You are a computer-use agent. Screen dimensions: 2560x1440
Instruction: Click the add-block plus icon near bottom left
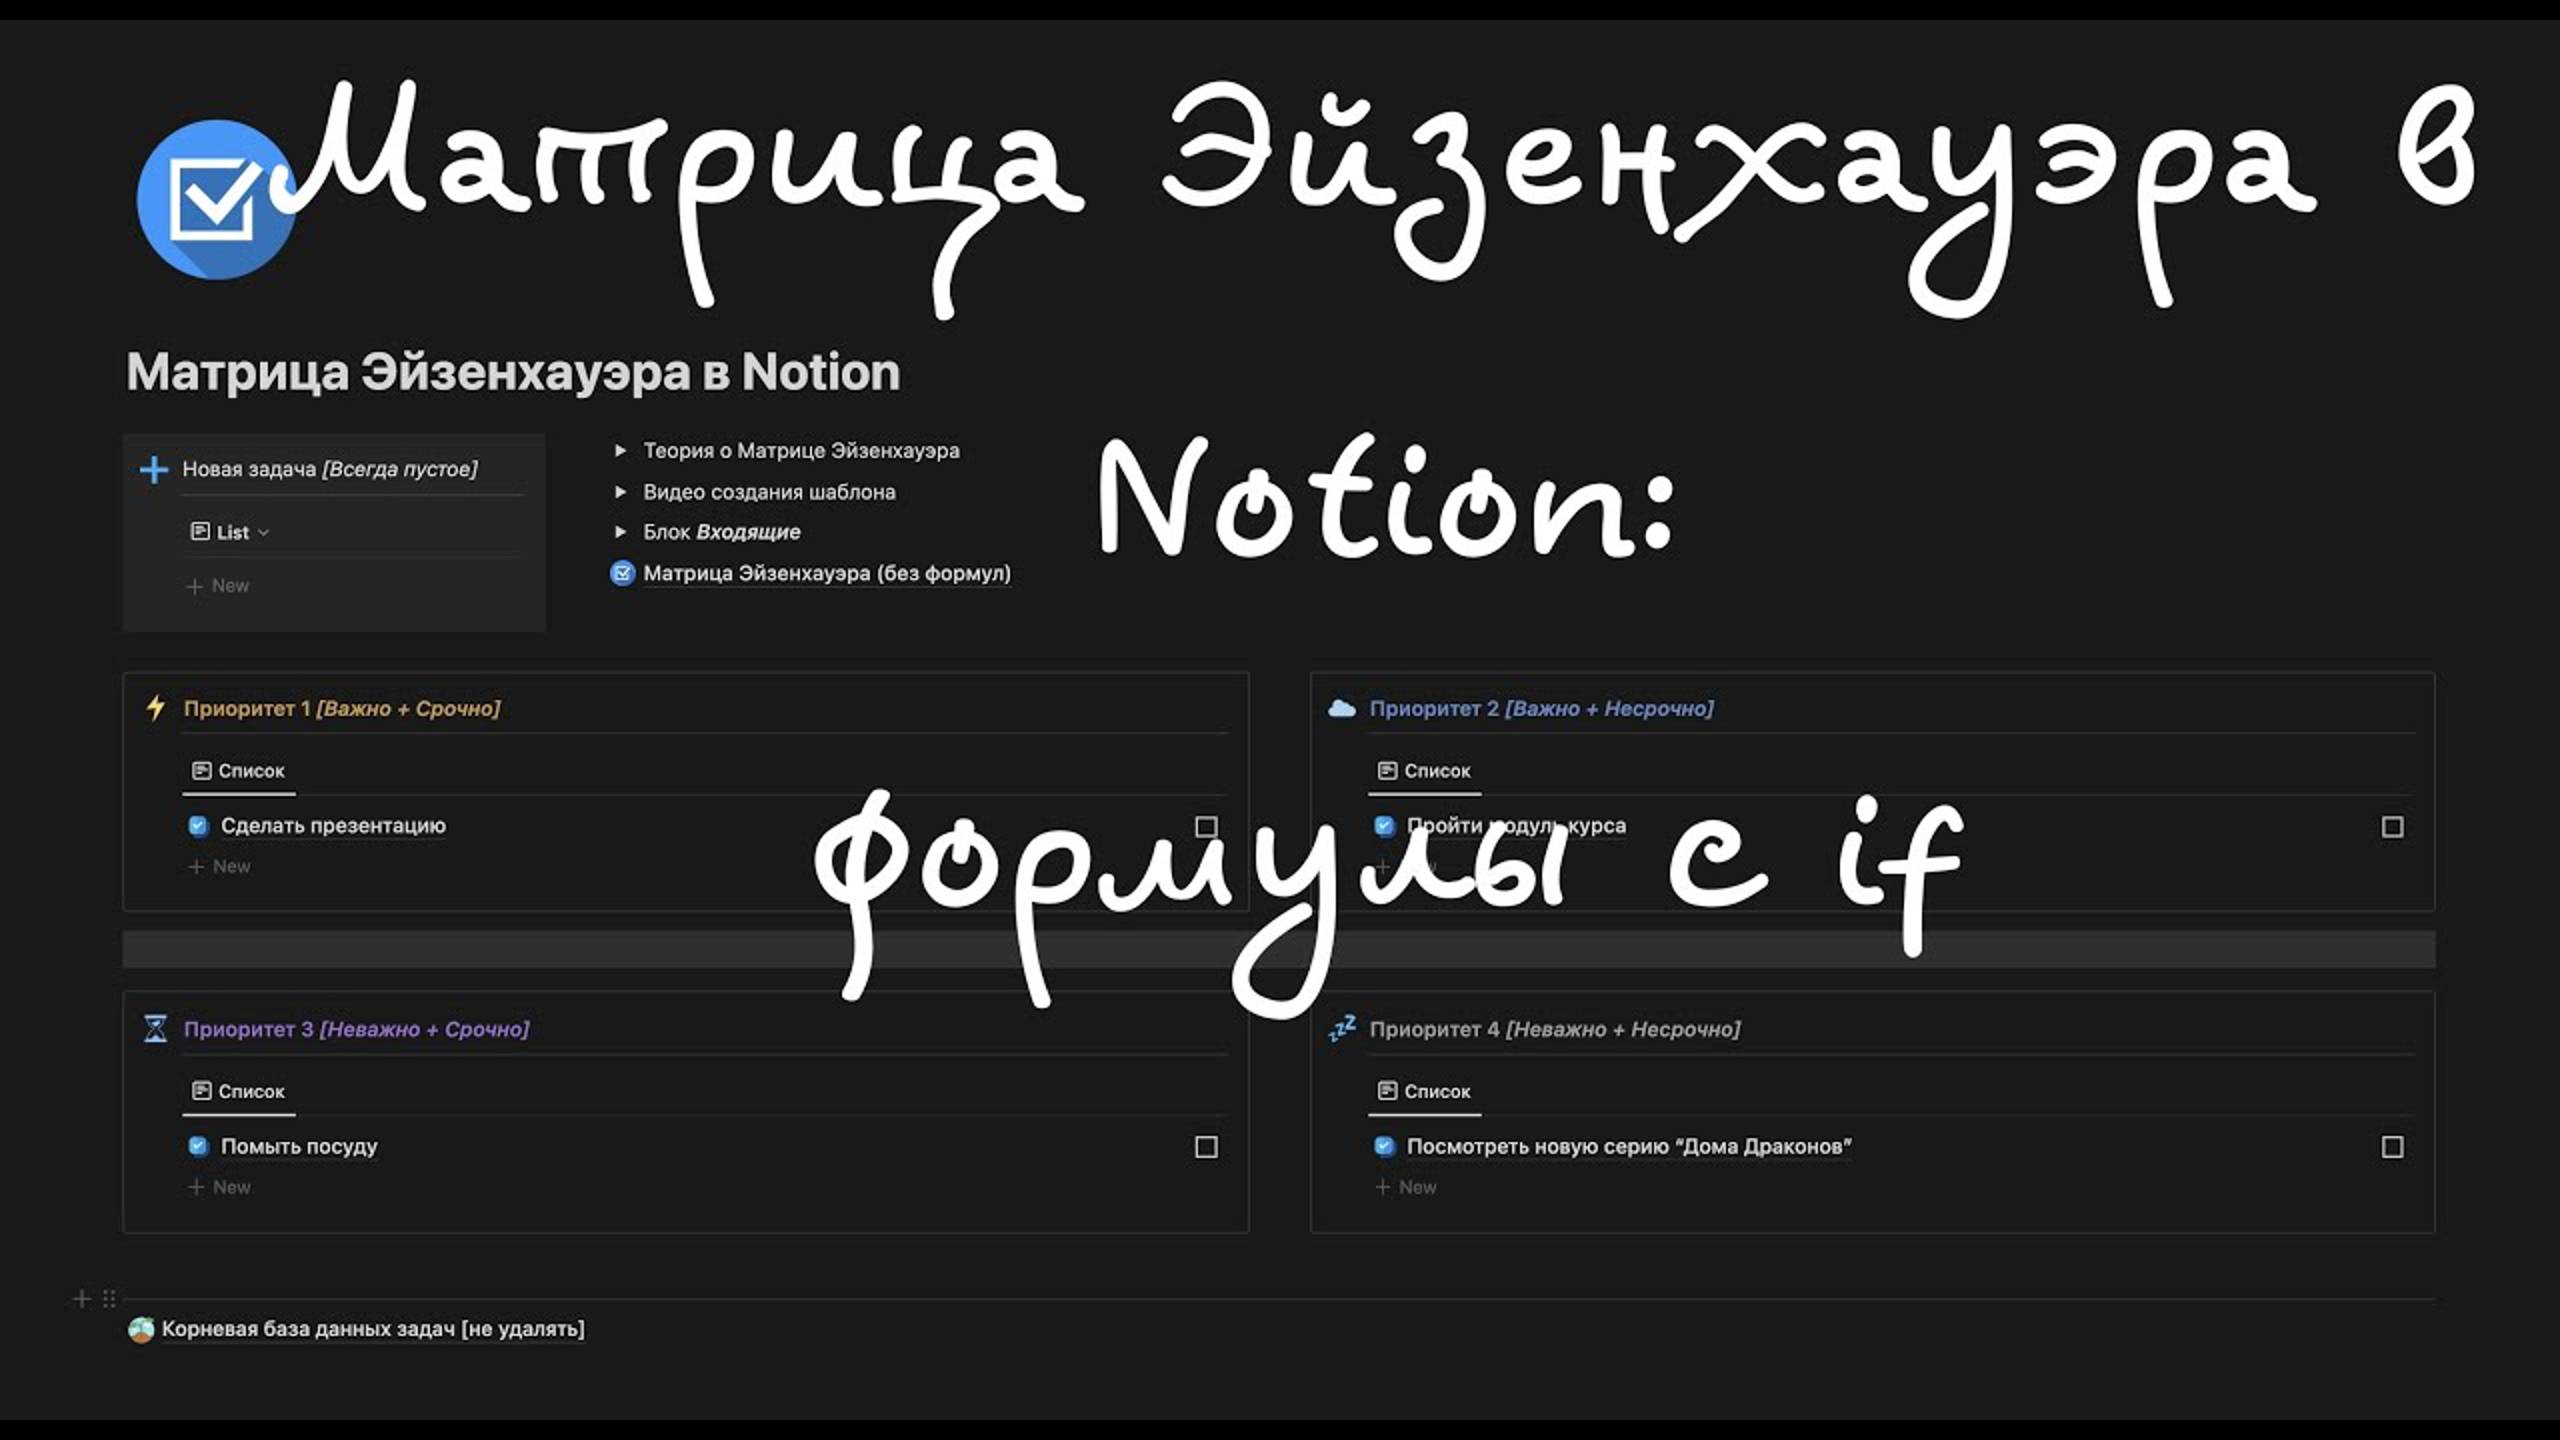coord(81,1297)
